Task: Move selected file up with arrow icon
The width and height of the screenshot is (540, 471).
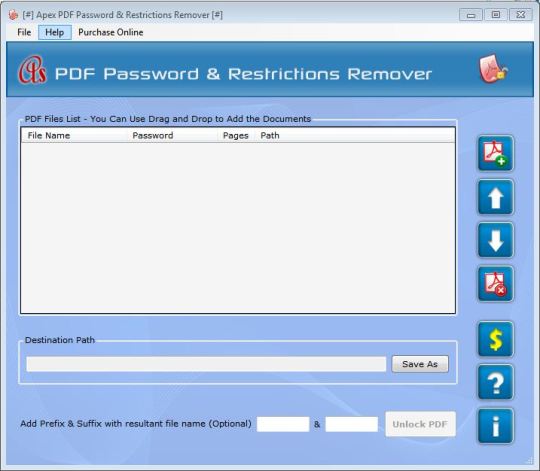Action: [x=495, y=197]
